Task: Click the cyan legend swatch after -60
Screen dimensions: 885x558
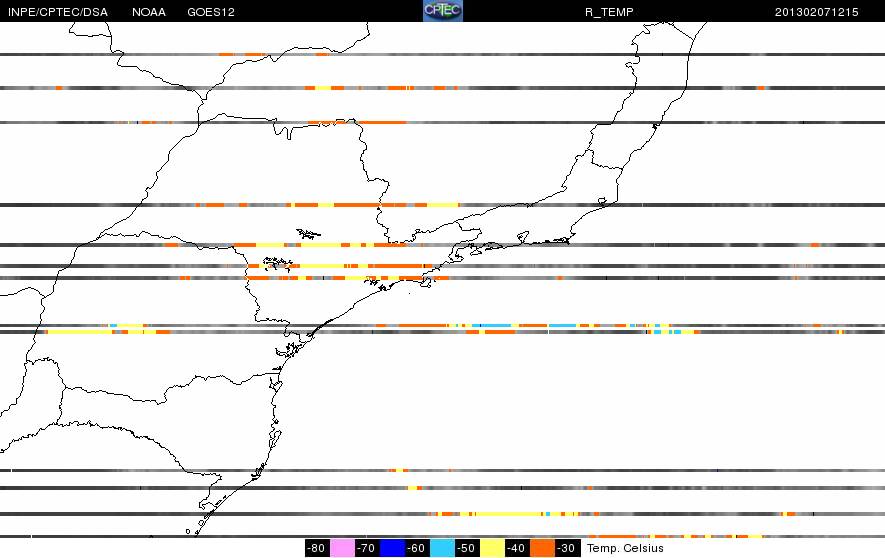Action: [442, 548]
